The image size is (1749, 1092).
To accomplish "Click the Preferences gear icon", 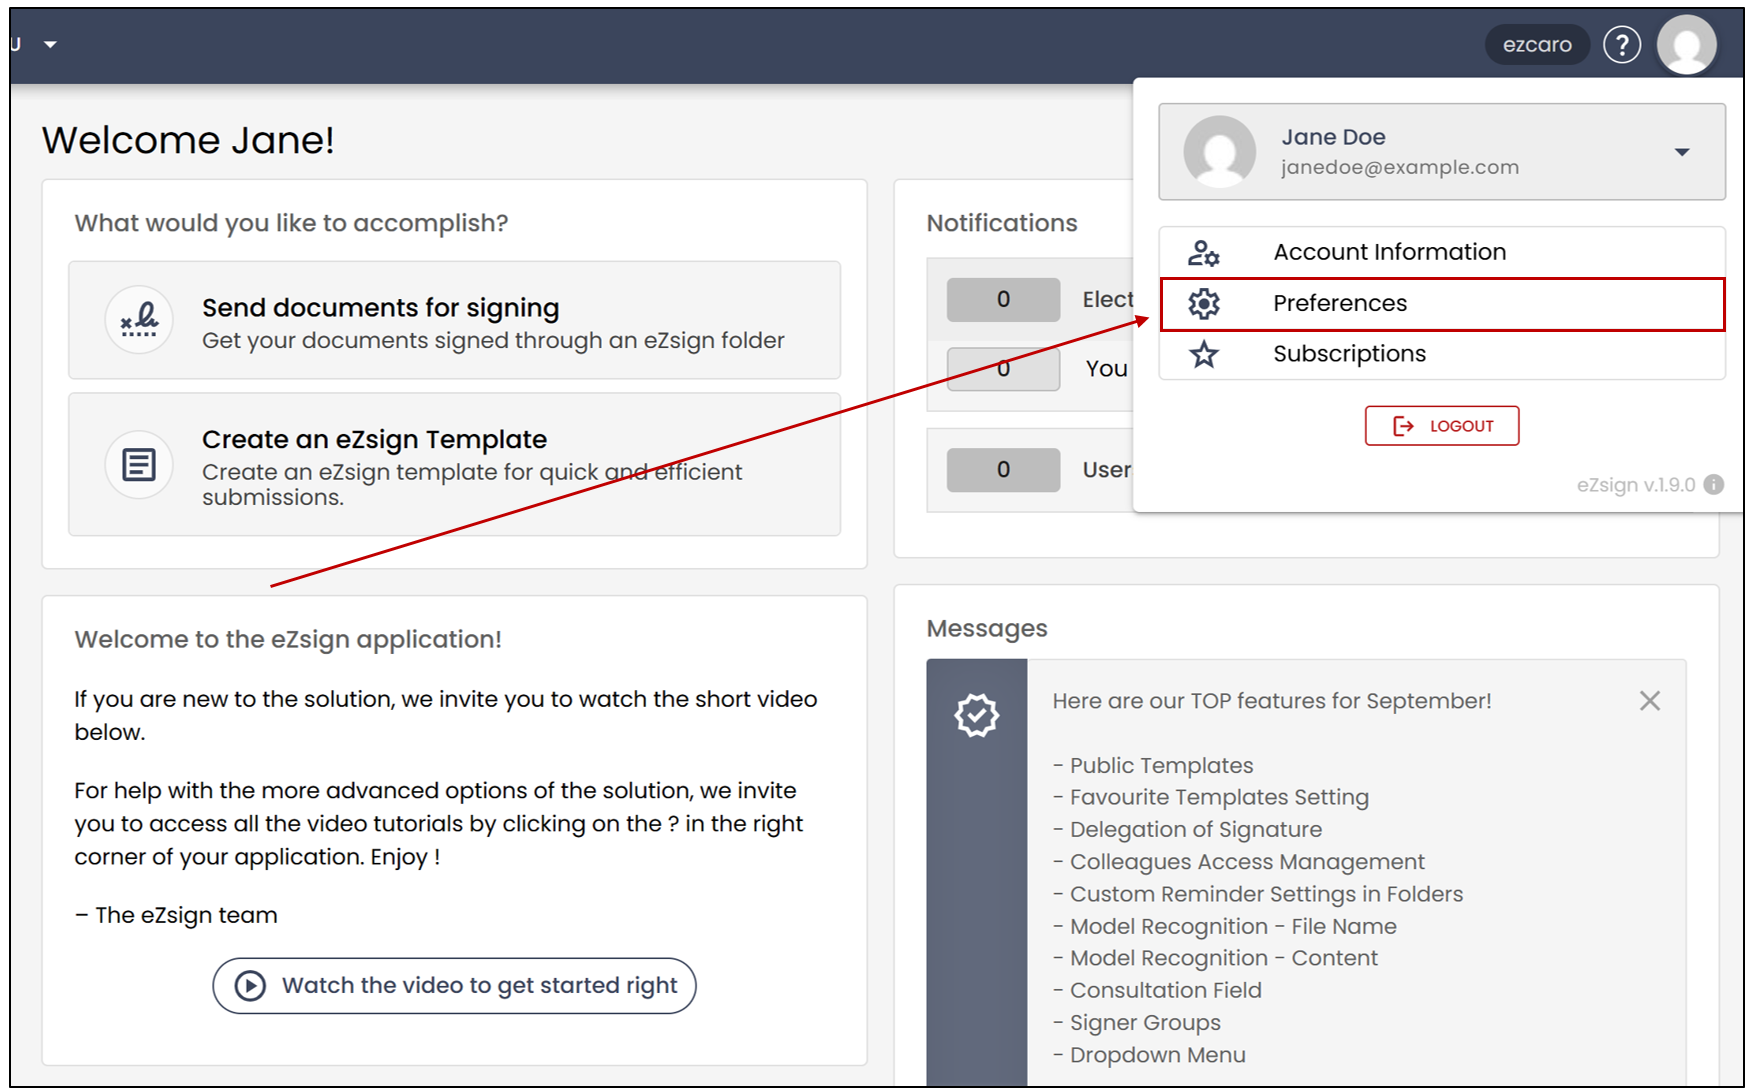I will tap(1204, 304).
